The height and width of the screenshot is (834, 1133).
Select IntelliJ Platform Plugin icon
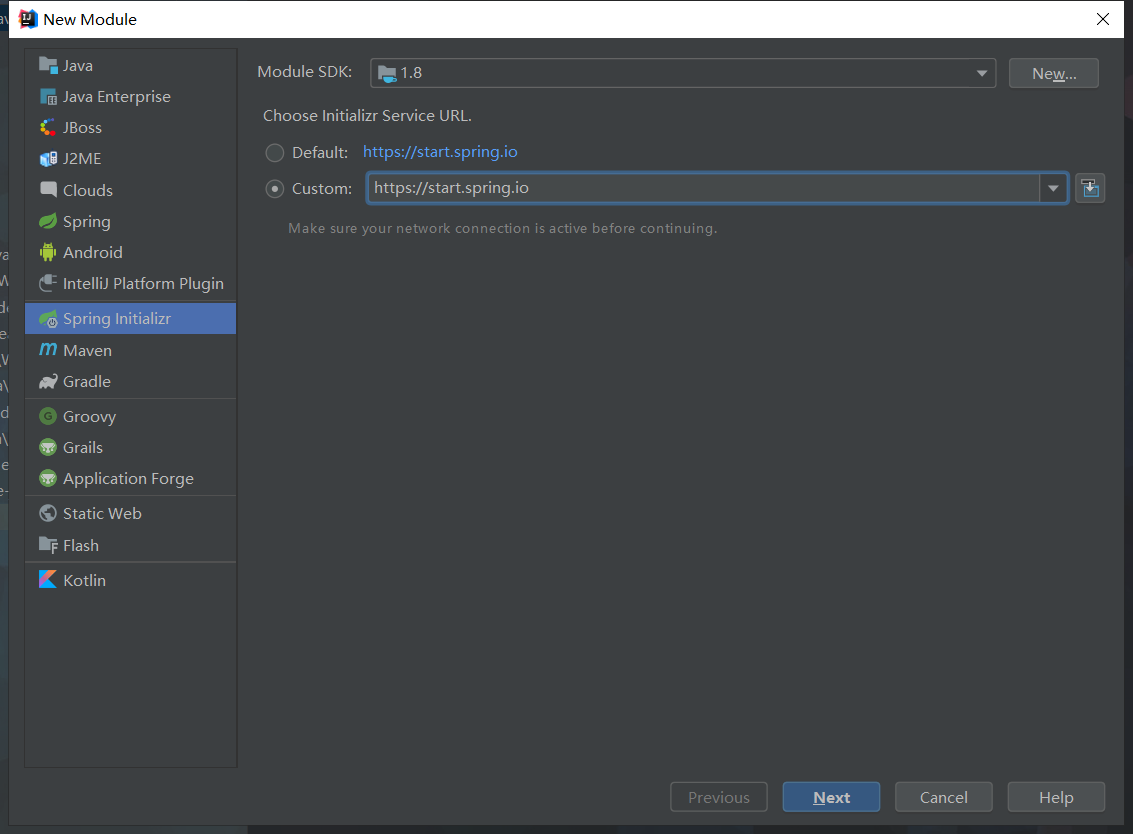coord(48,283)
